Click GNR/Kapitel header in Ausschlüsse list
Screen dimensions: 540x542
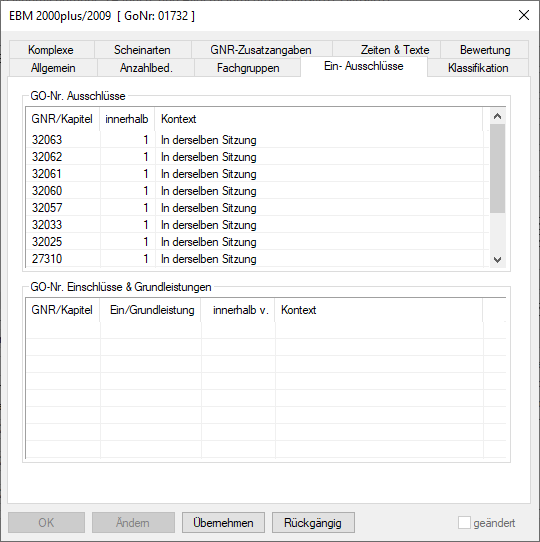63,119
